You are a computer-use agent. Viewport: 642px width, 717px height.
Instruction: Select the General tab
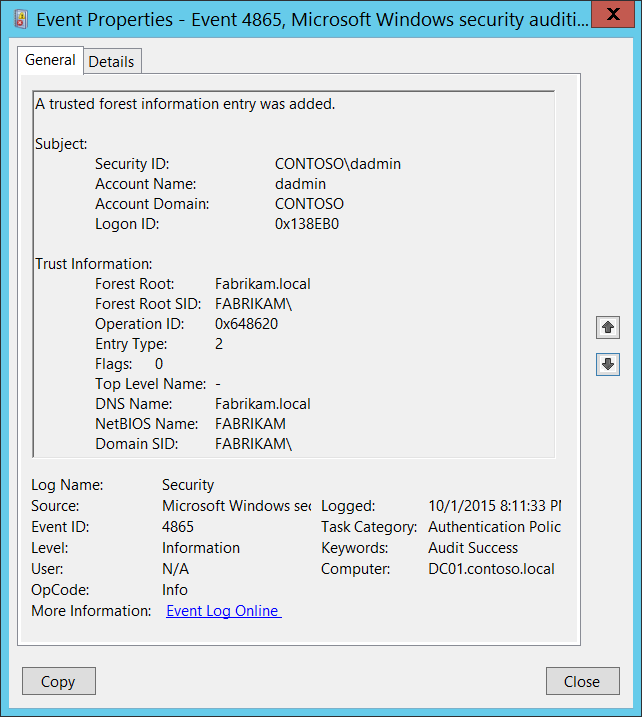[x=50, y=60]
